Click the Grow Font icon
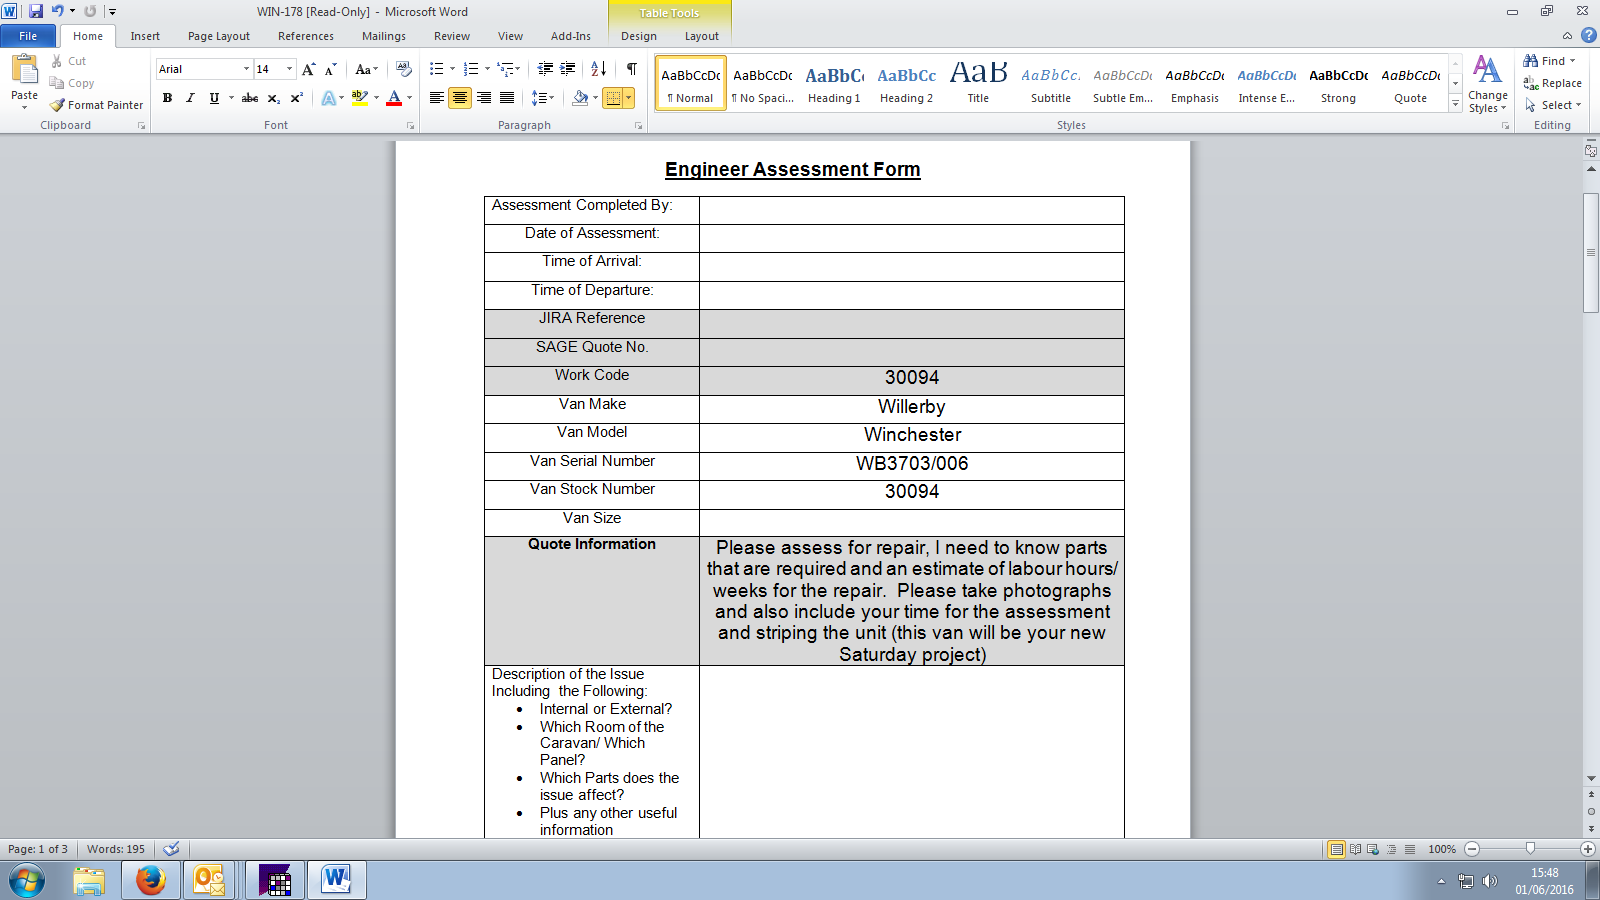 tap(309, 69)
